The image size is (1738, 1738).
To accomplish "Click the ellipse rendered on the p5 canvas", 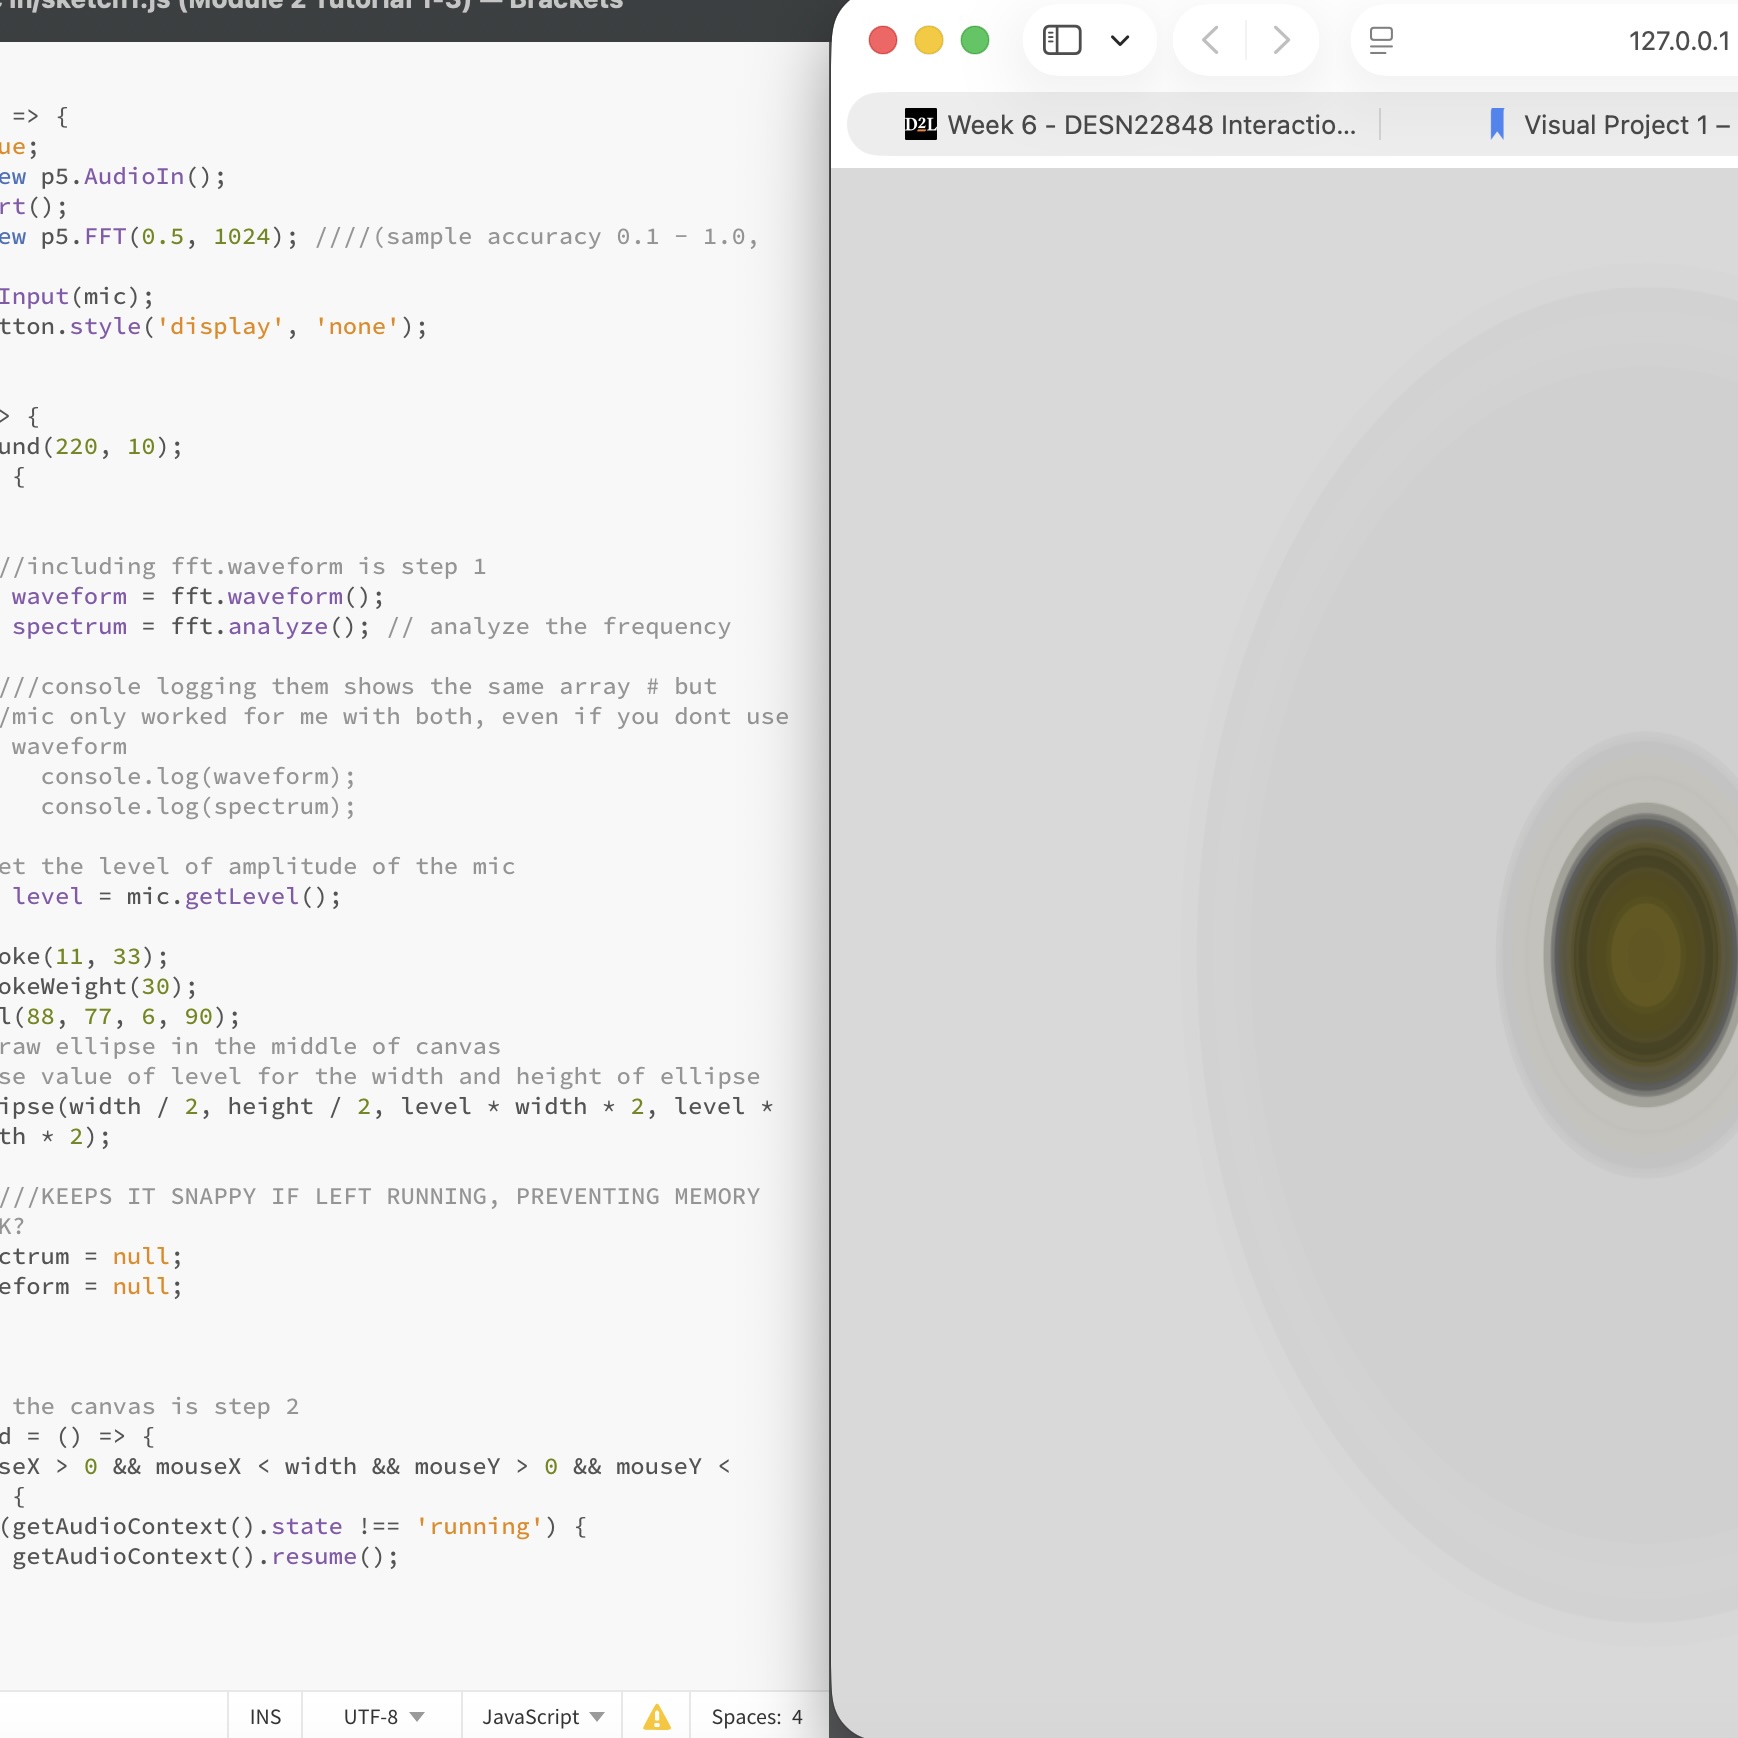I will 1639,950.
